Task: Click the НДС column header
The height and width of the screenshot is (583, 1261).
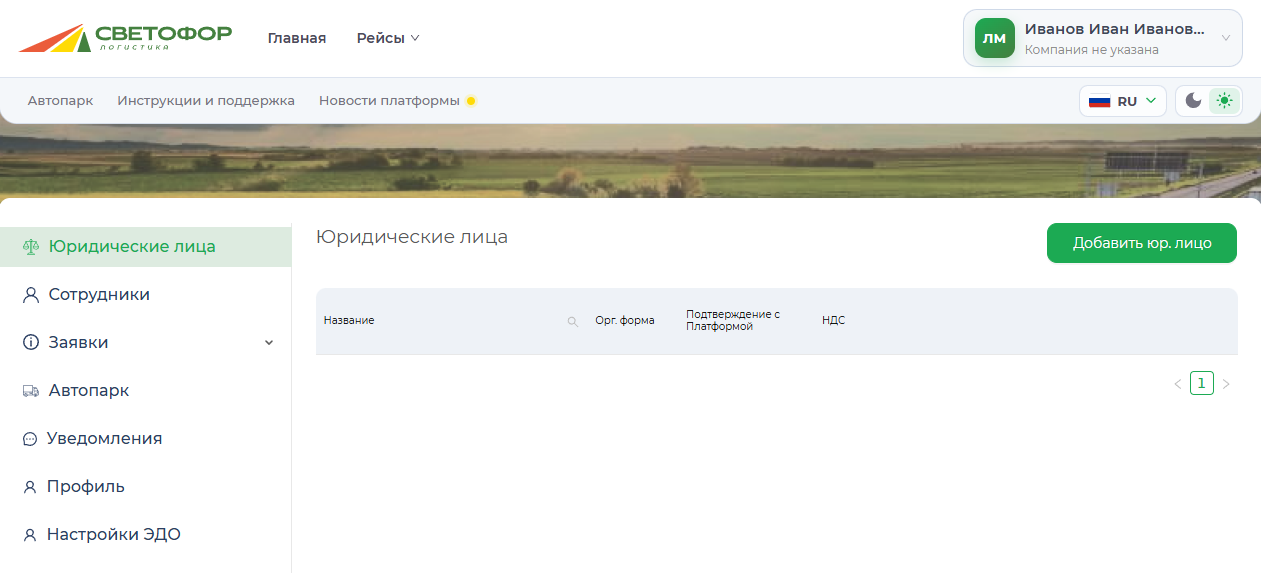Action: click(833, 321)
